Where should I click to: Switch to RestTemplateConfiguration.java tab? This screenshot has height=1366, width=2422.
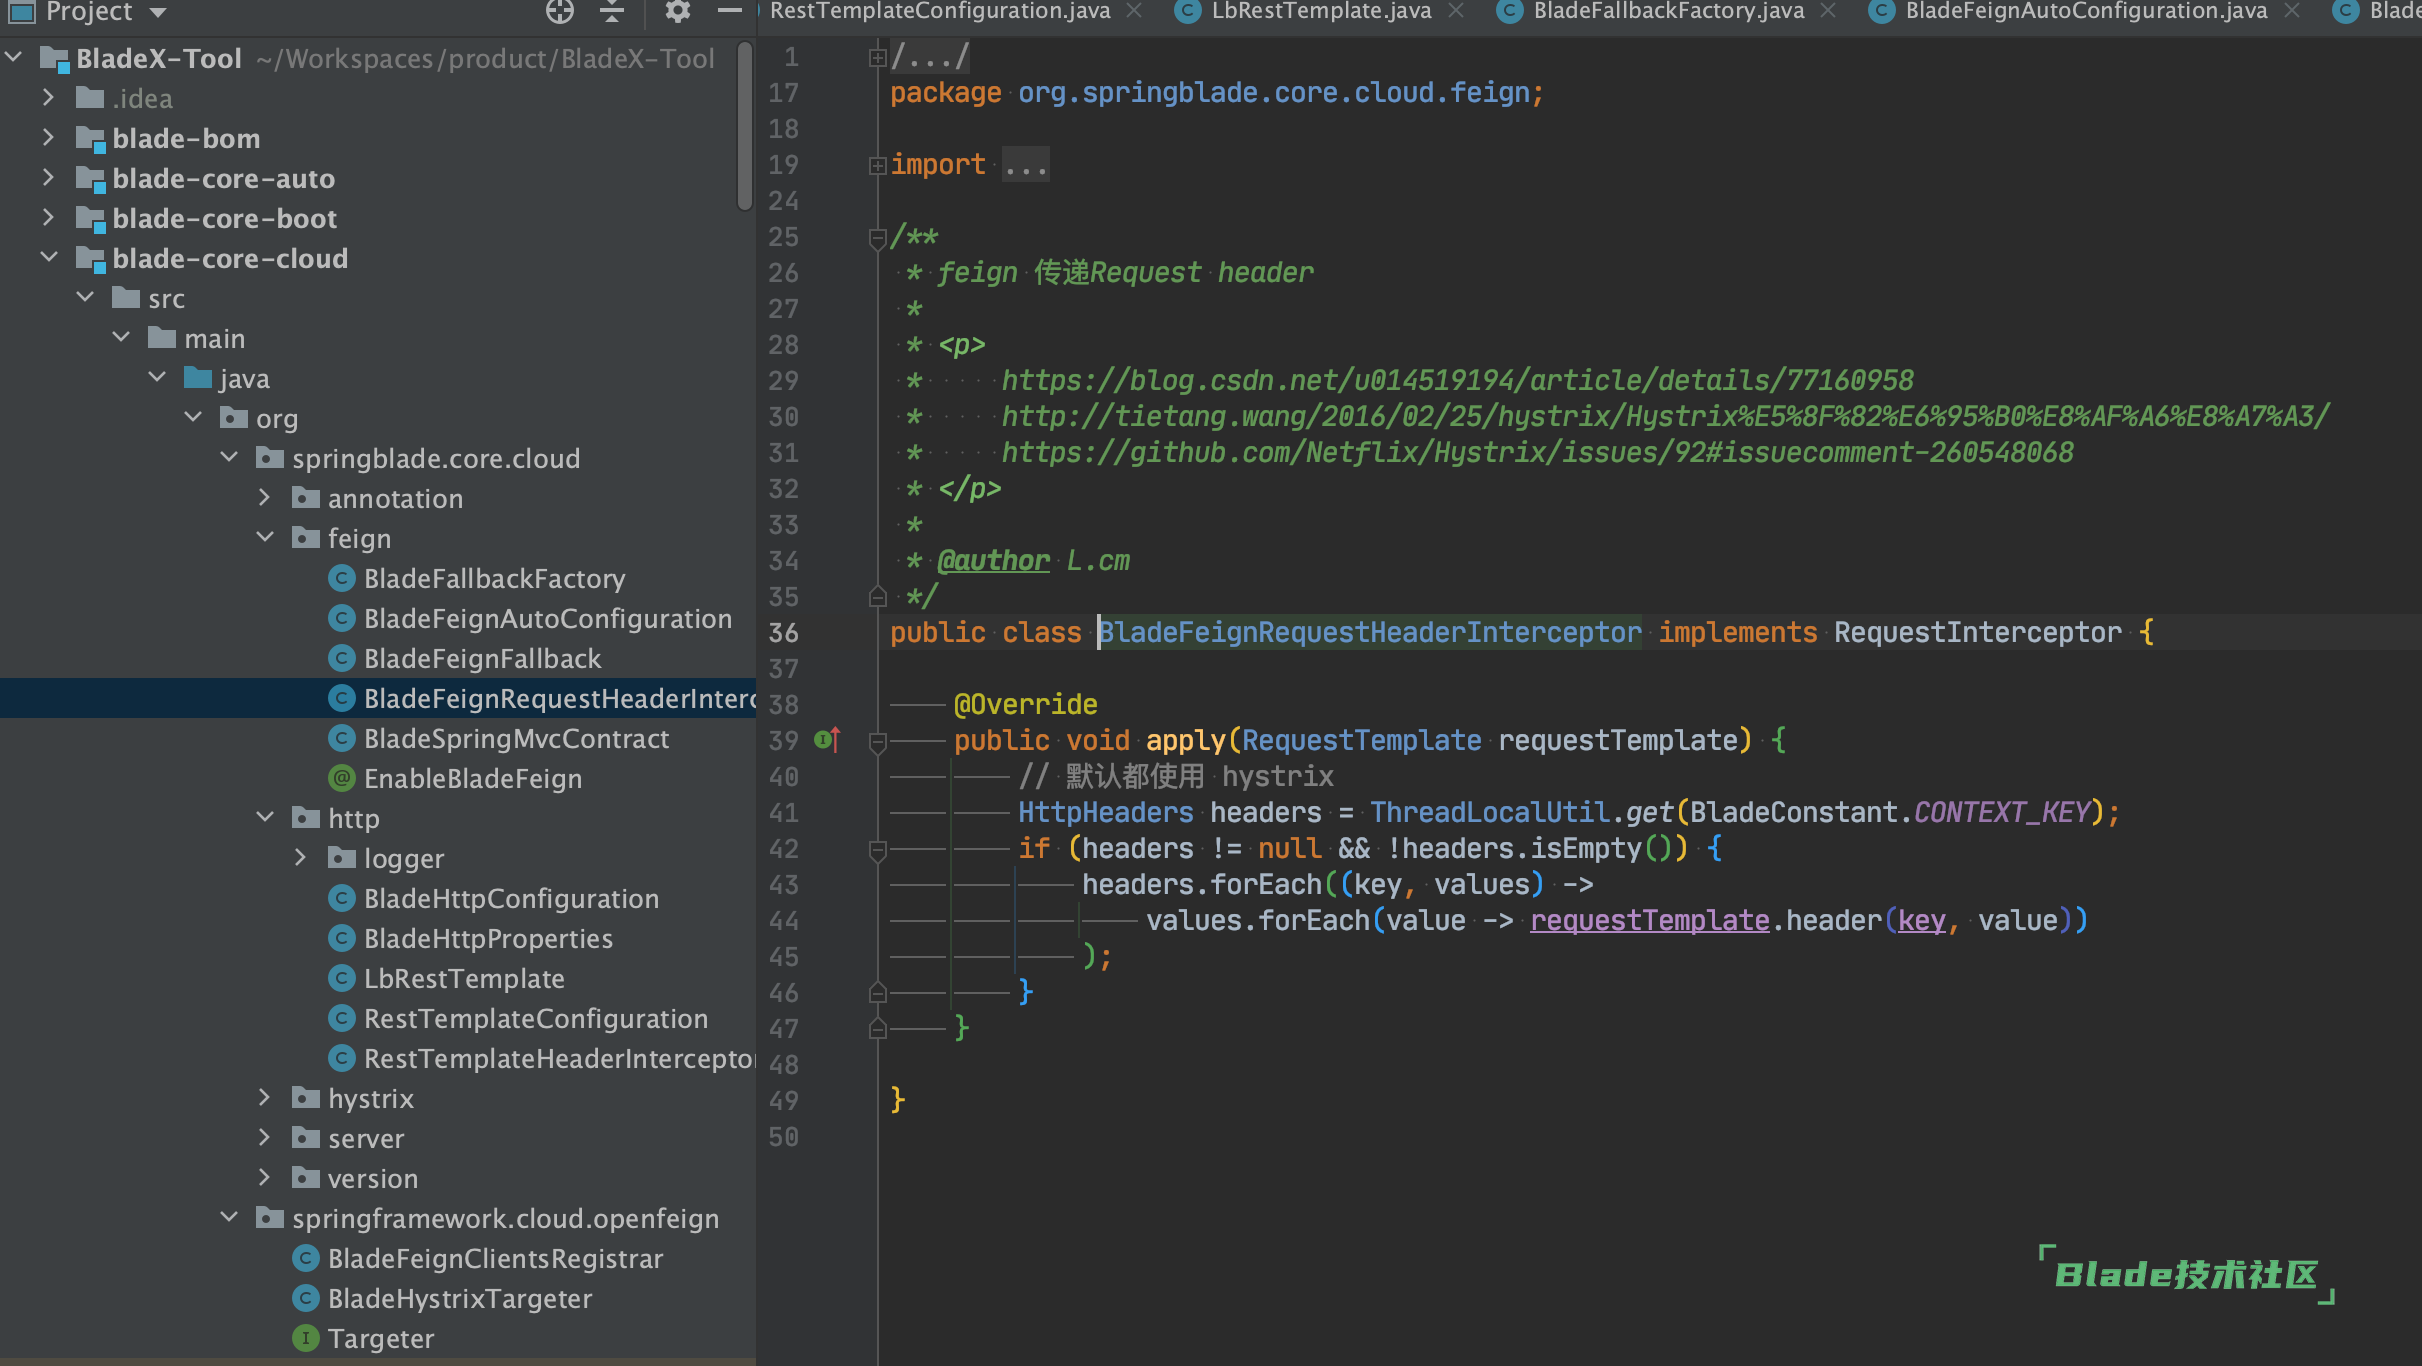click(x=940, y=11)
